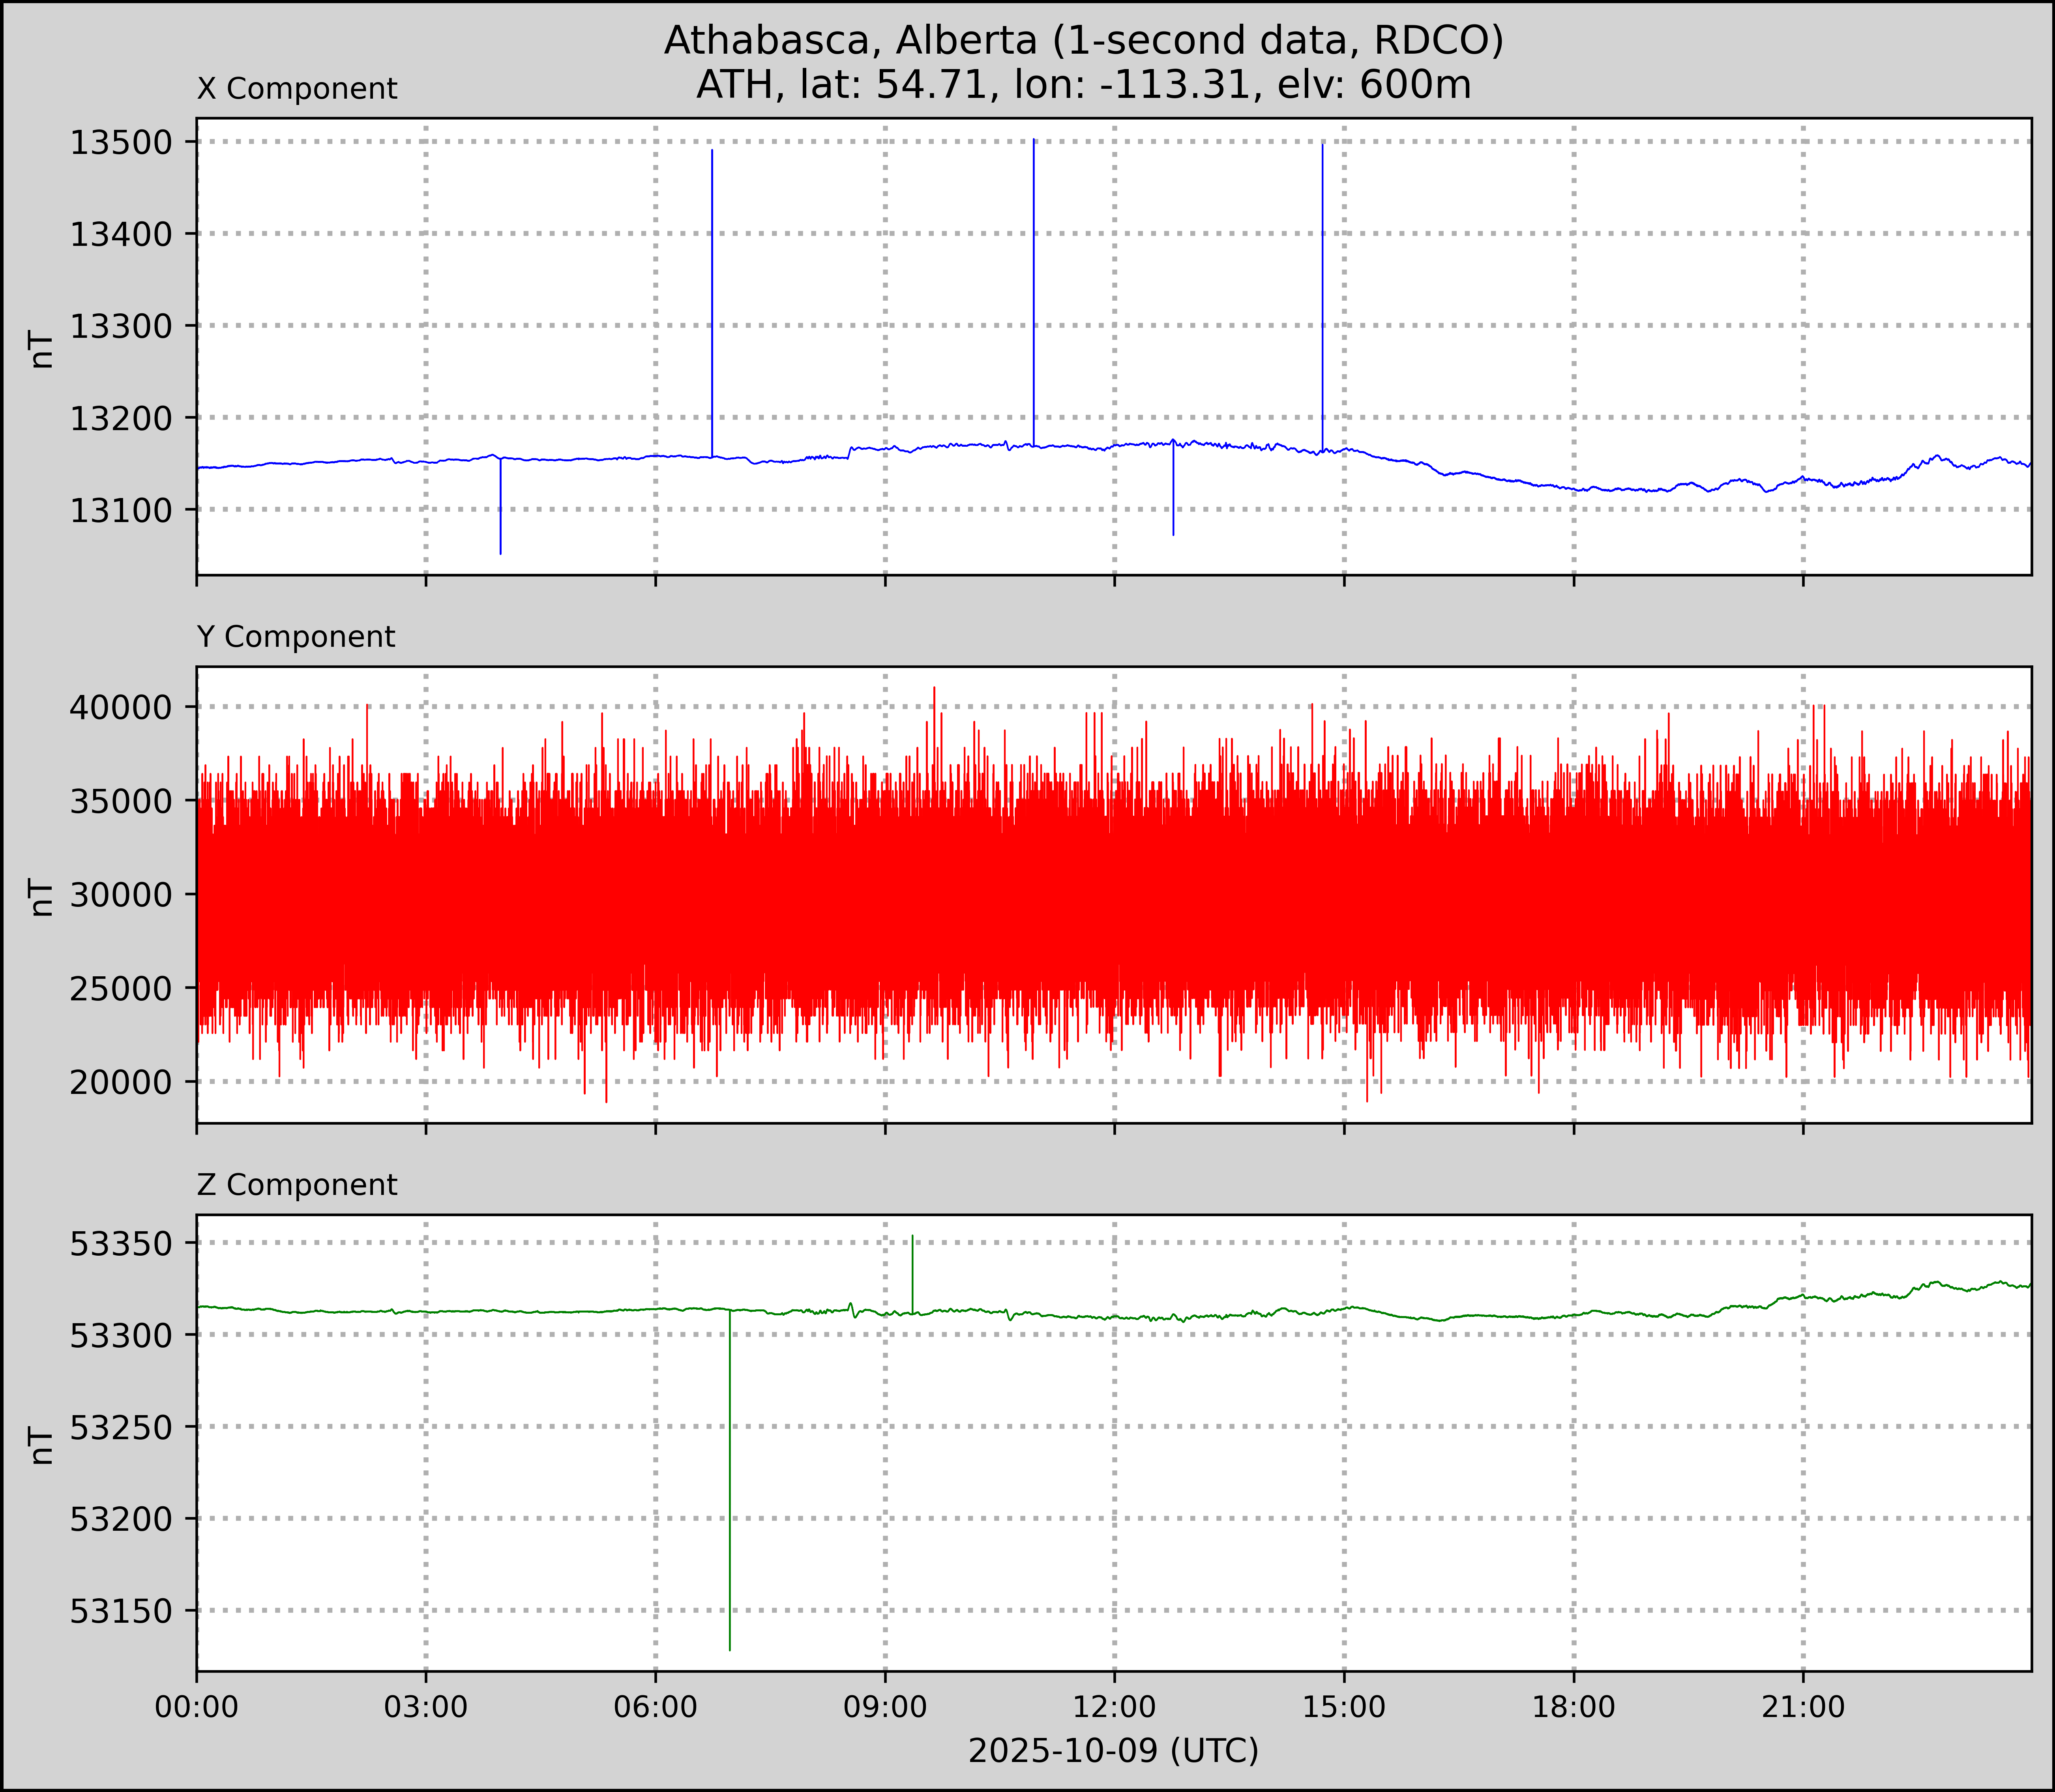
Task: Click the 53150 tick label on Z plot
Action: coord(120,1611)
